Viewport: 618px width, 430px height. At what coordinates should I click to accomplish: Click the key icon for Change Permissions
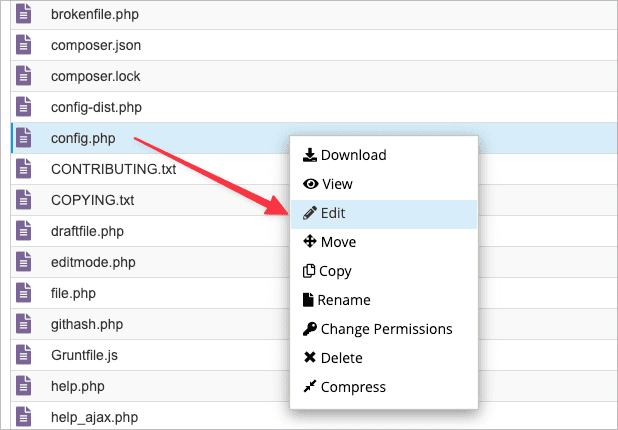[310, 329]
